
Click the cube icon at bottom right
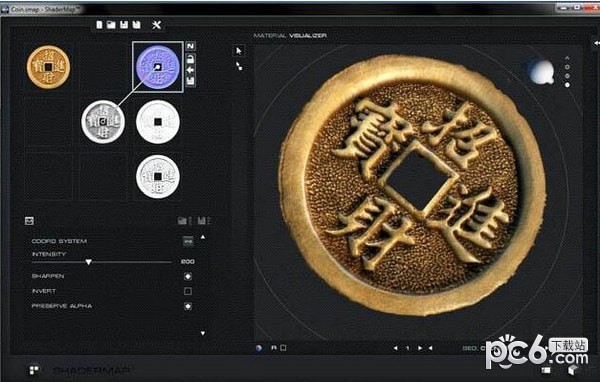tap(572, 370)
